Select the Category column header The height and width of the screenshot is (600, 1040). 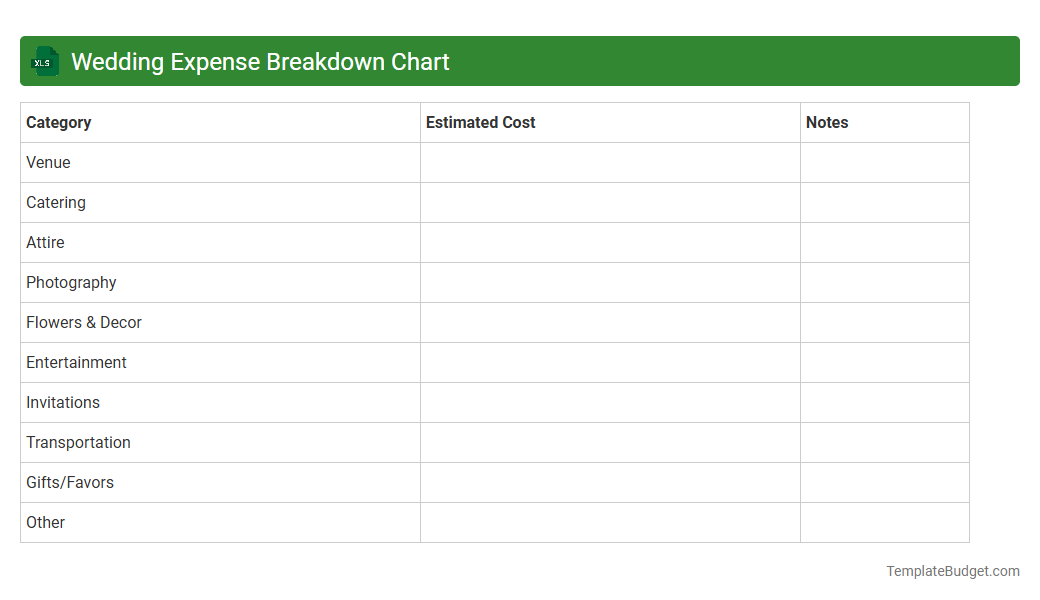click(59, 122)
